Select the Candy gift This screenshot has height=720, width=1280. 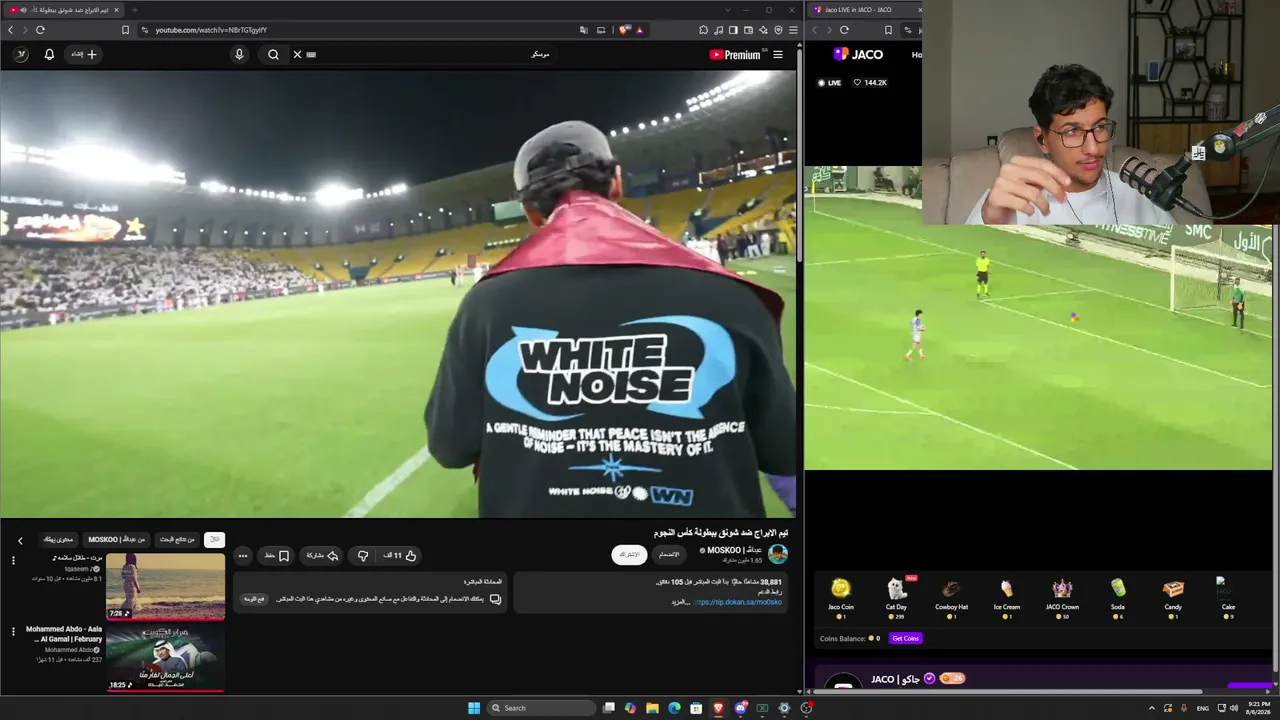coord(1173,598)
